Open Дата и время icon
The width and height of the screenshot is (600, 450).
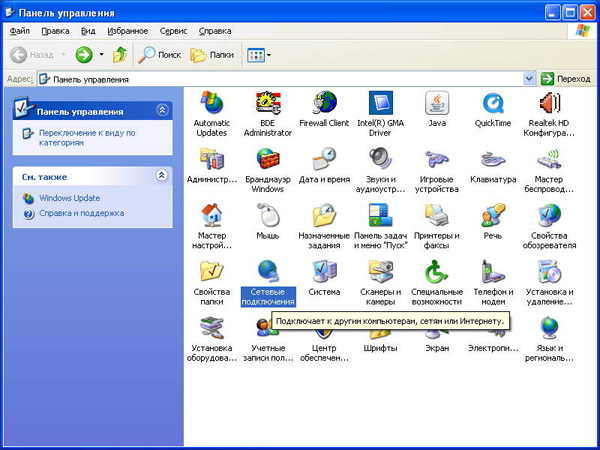tap(324, 159)
